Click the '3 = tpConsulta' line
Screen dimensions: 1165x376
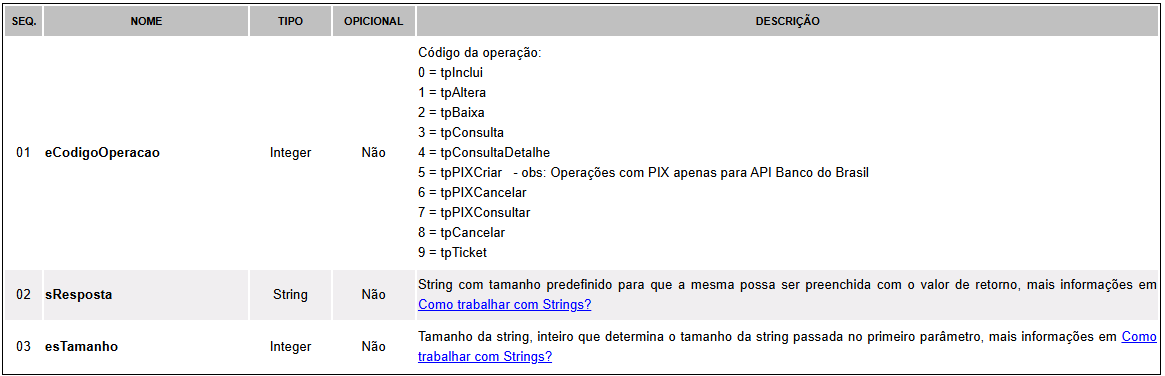(x=461, y=133)
